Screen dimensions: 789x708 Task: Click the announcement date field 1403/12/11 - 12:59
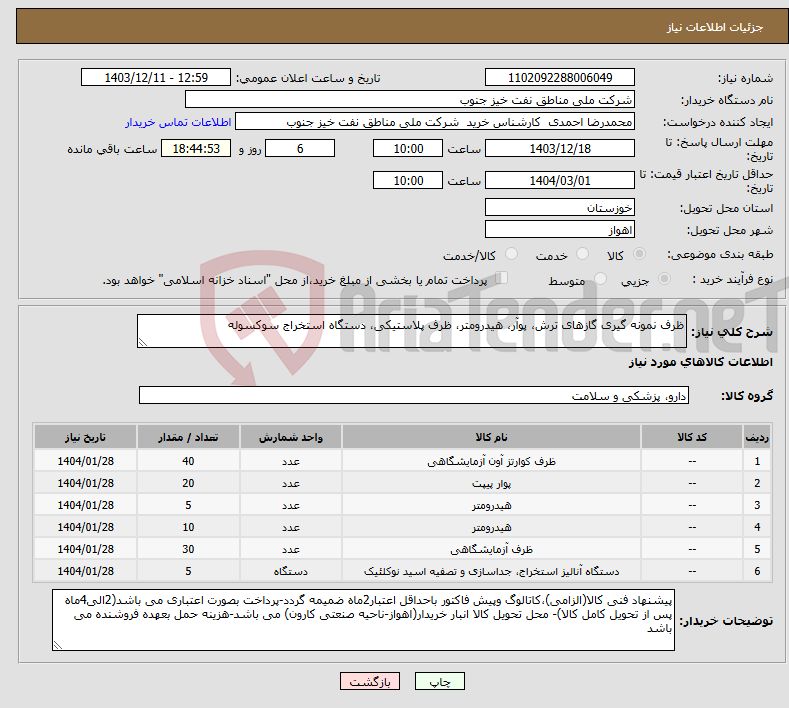coord(156,77)
